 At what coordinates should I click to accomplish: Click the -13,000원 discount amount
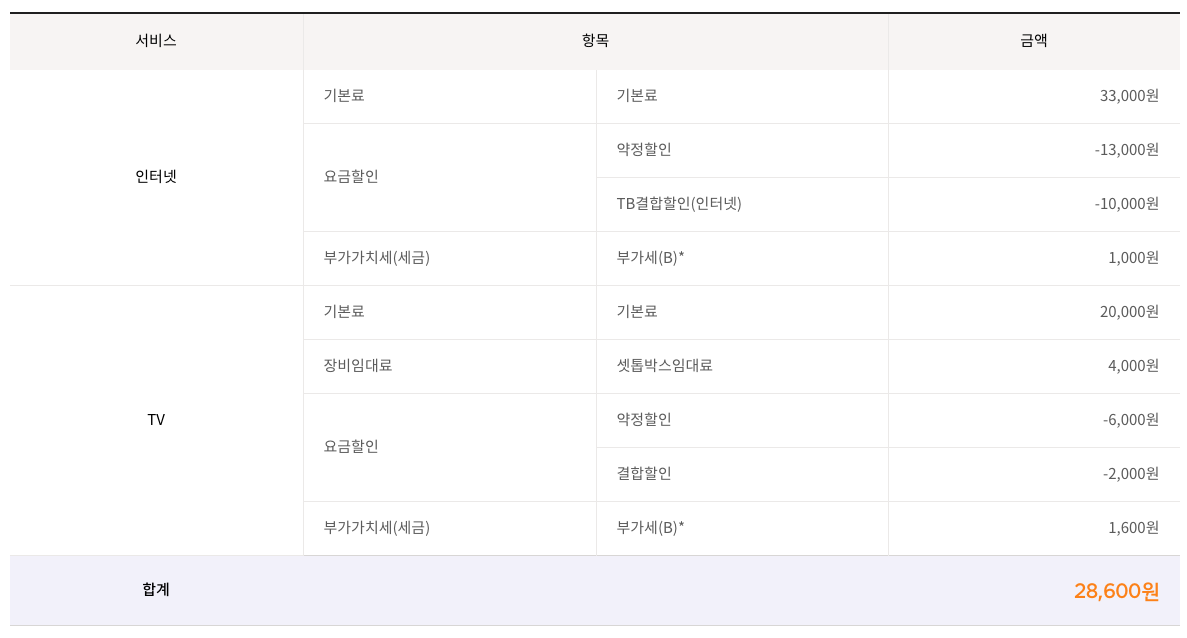click(1126, 150)
